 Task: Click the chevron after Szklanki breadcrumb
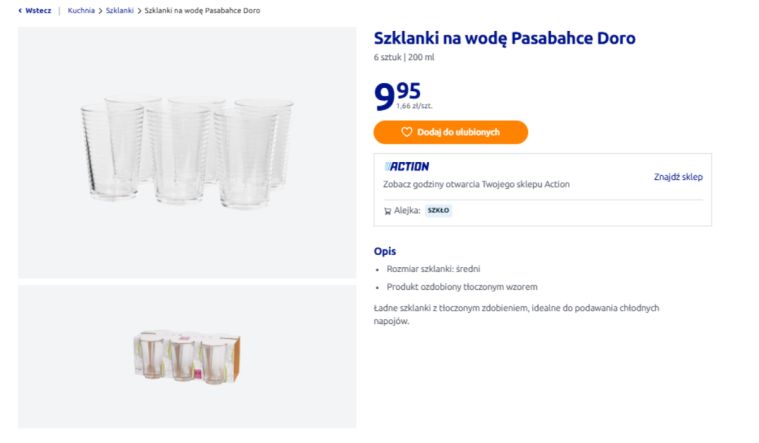click(x=139, y=10)
